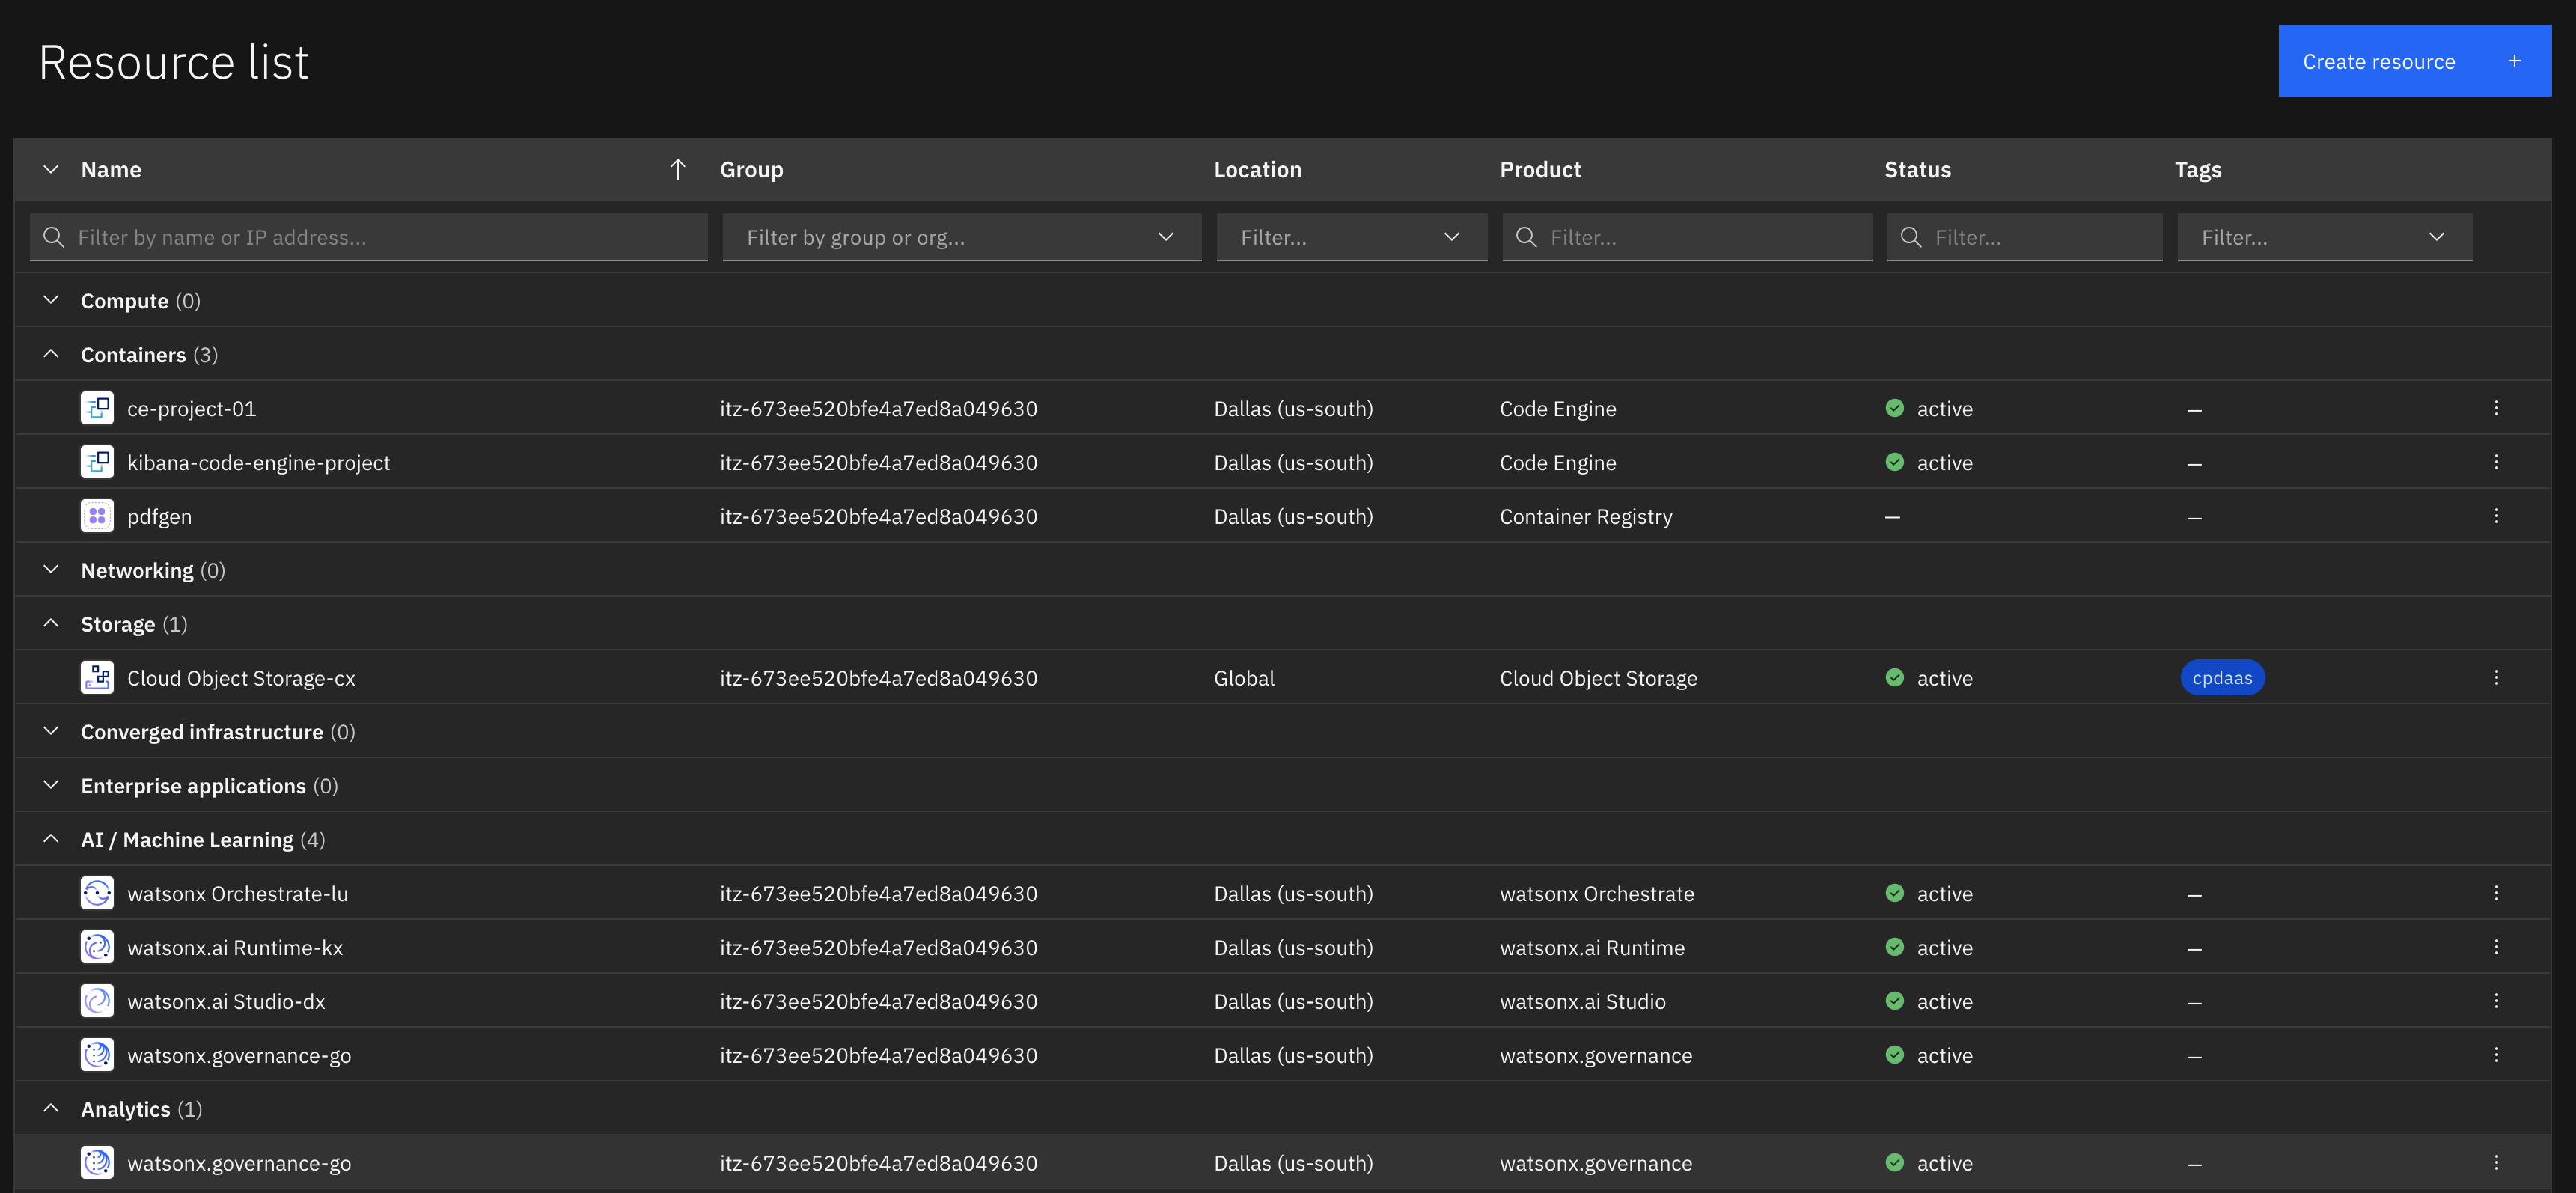Open the Cloud Object Storage-cx resource

click(x=241, y=679)
